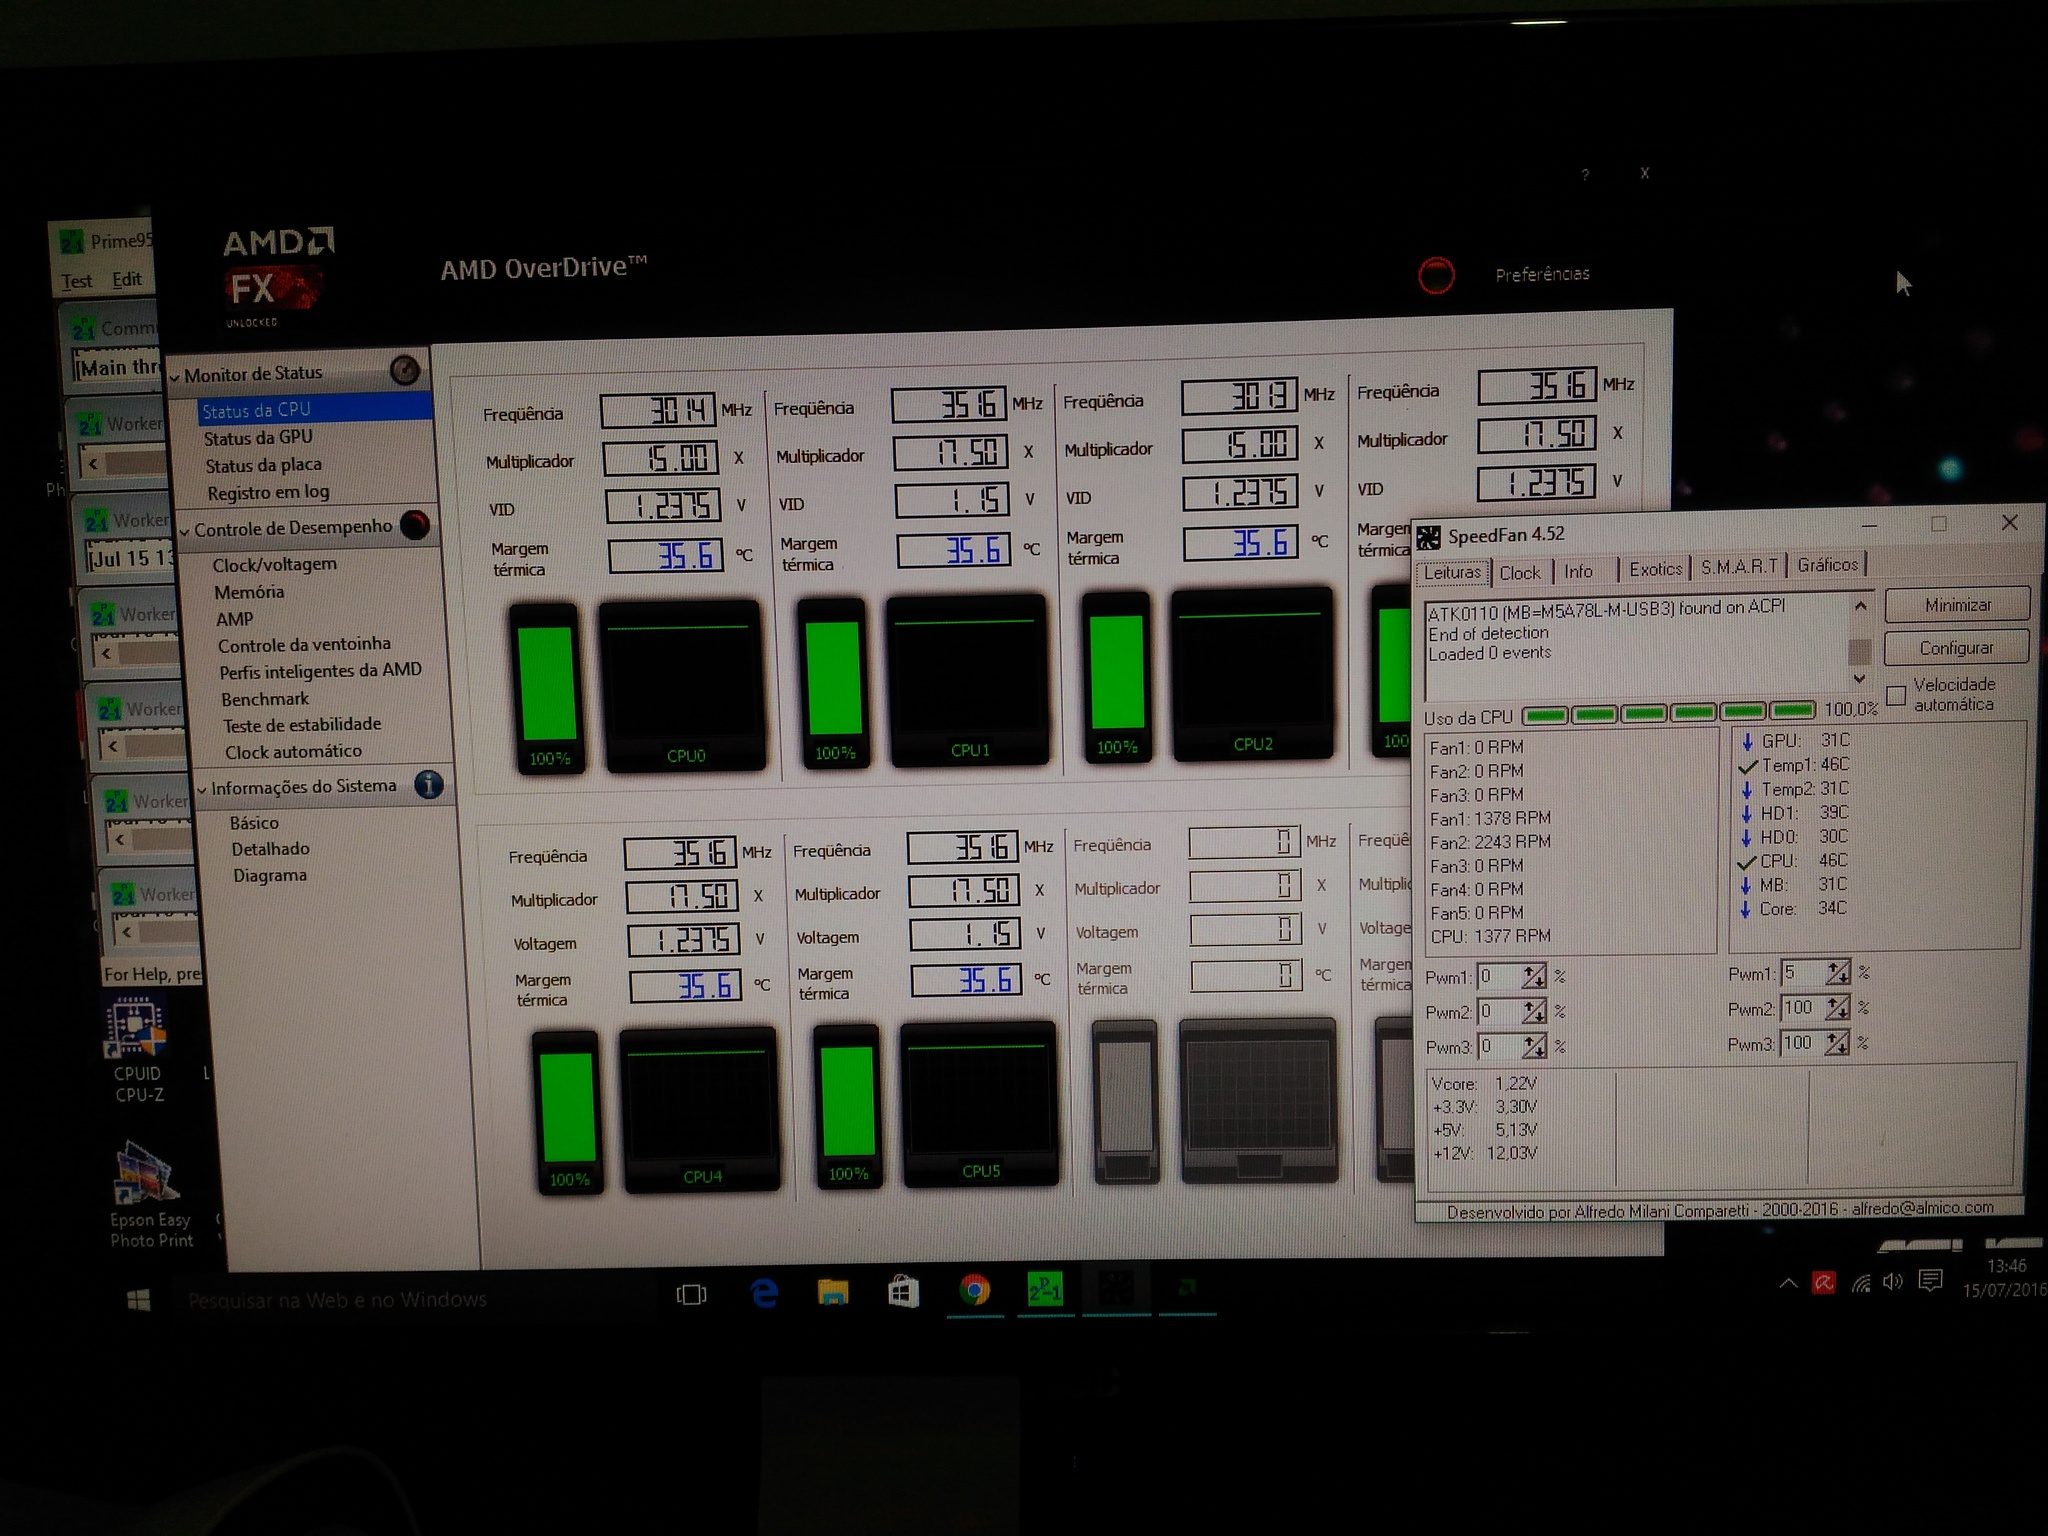The width and height of the screenshot is (2048, 1536).
Task: Click the Monitor de Status gauge icon
Action: (x=405, y=371)
